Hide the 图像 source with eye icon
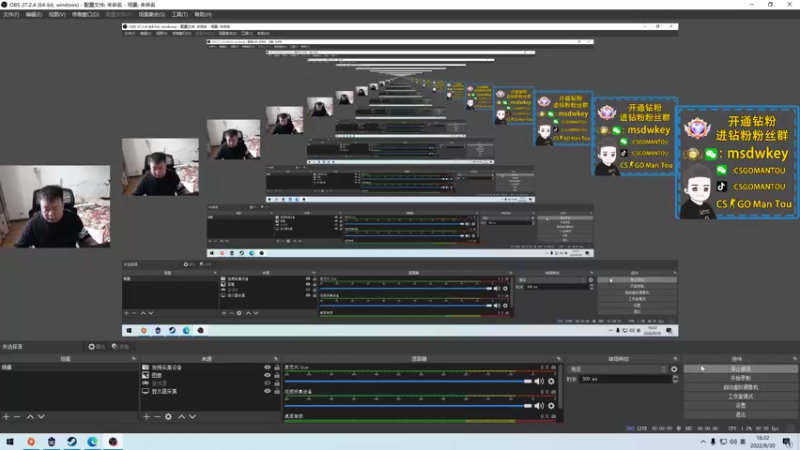The width and height of the screenshot is (800, 450). (267, 375)
